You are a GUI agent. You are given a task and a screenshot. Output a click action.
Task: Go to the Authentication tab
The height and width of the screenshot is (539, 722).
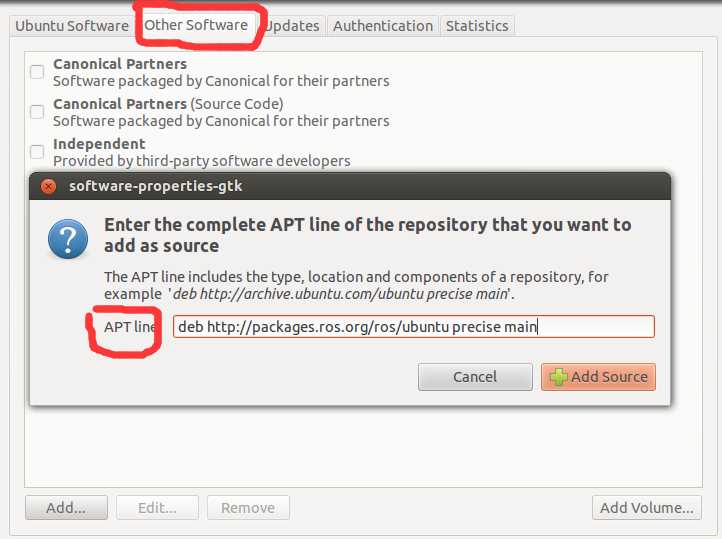383,26
